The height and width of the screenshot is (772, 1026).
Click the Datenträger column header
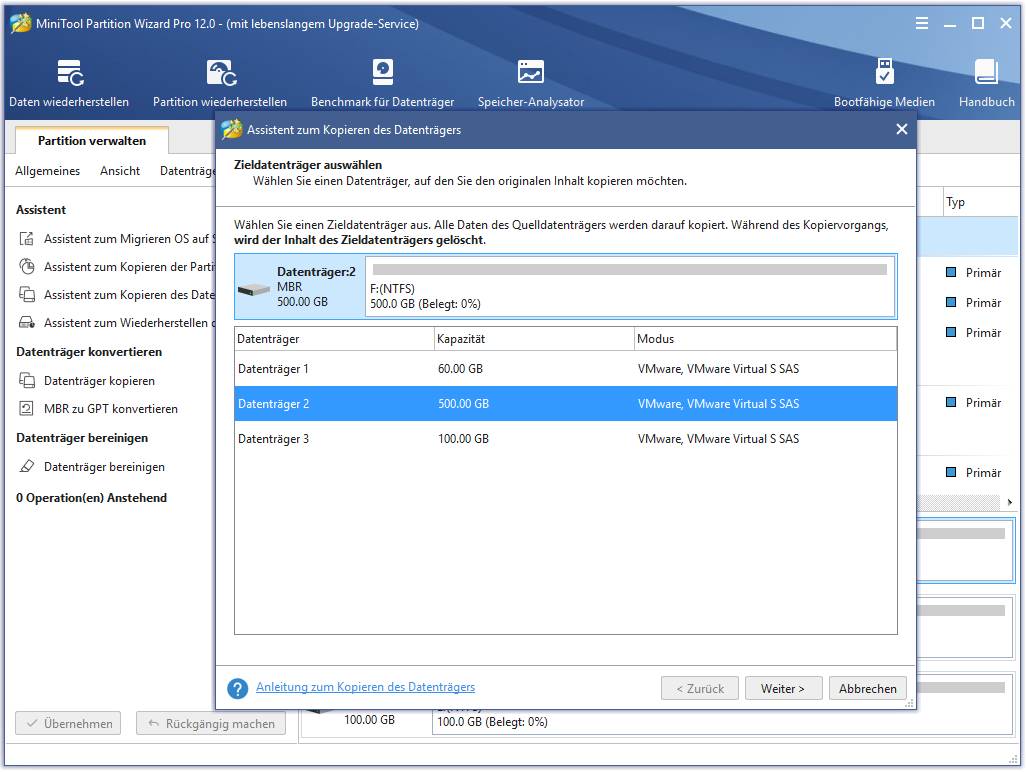pyautogui.click(x=334, y=339)
